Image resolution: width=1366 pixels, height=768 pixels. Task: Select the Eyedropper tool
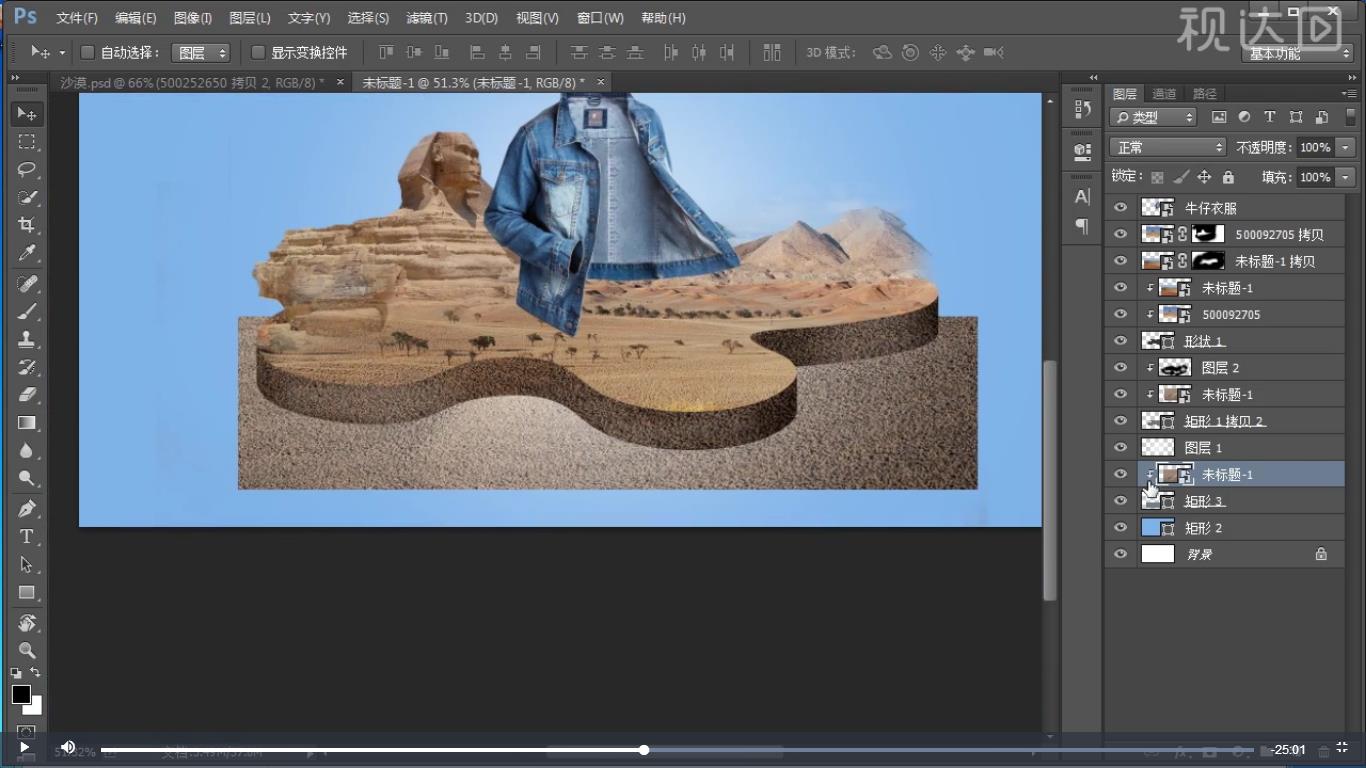tap(27, 254)
